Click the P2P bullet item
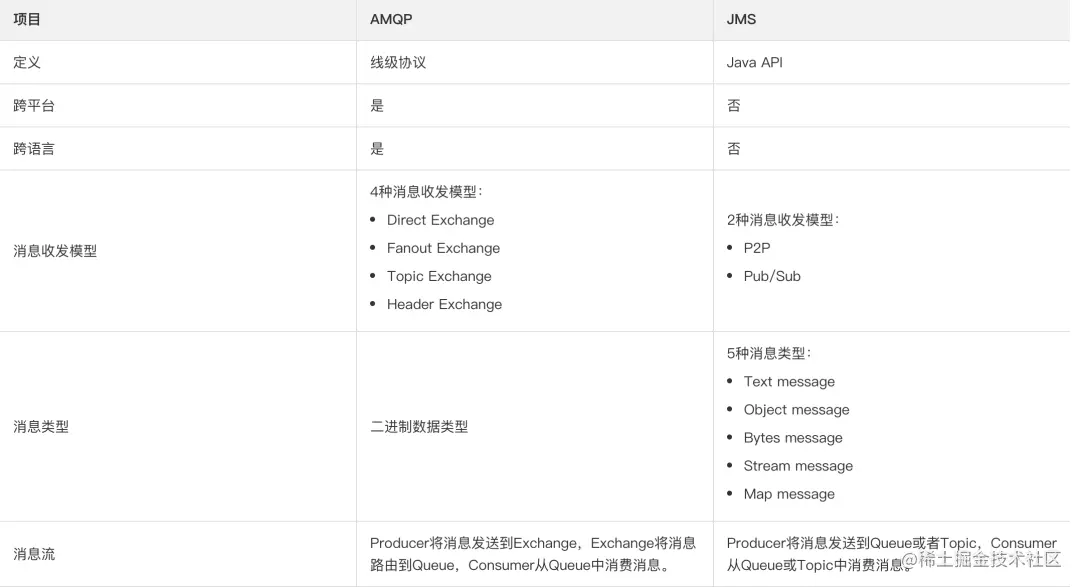 pos(757,248)
